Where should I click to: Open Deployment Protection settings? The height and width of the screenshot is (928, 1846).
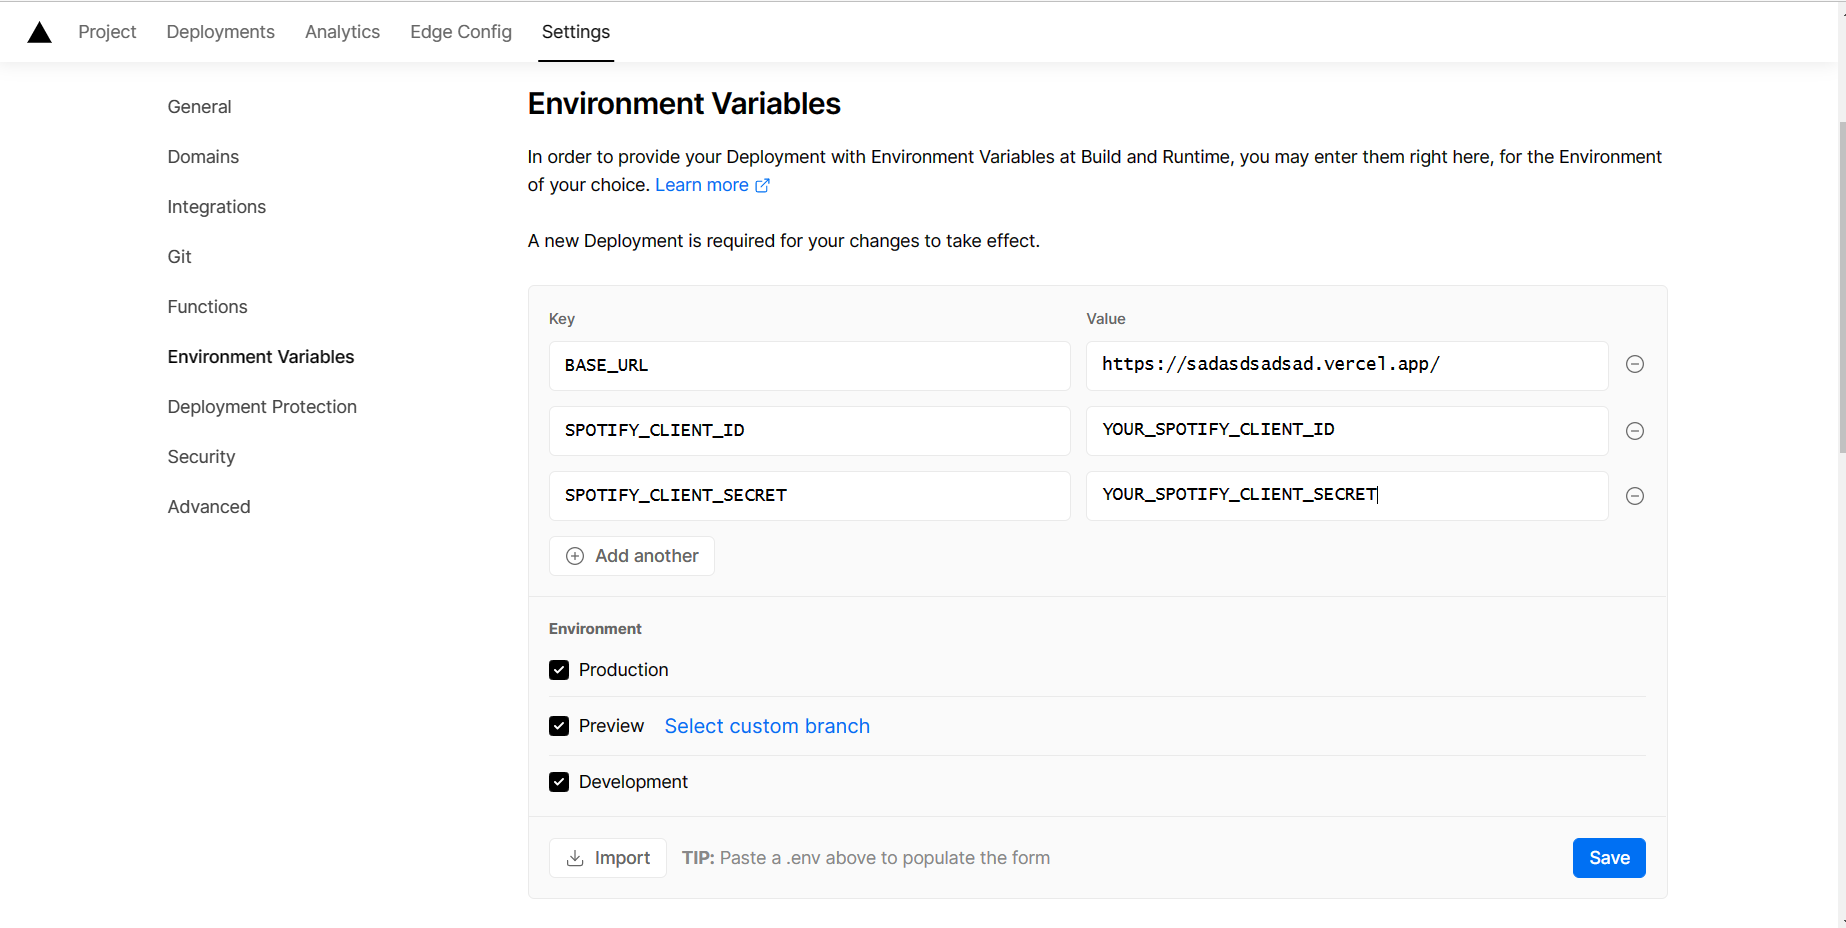pos(262,407)
